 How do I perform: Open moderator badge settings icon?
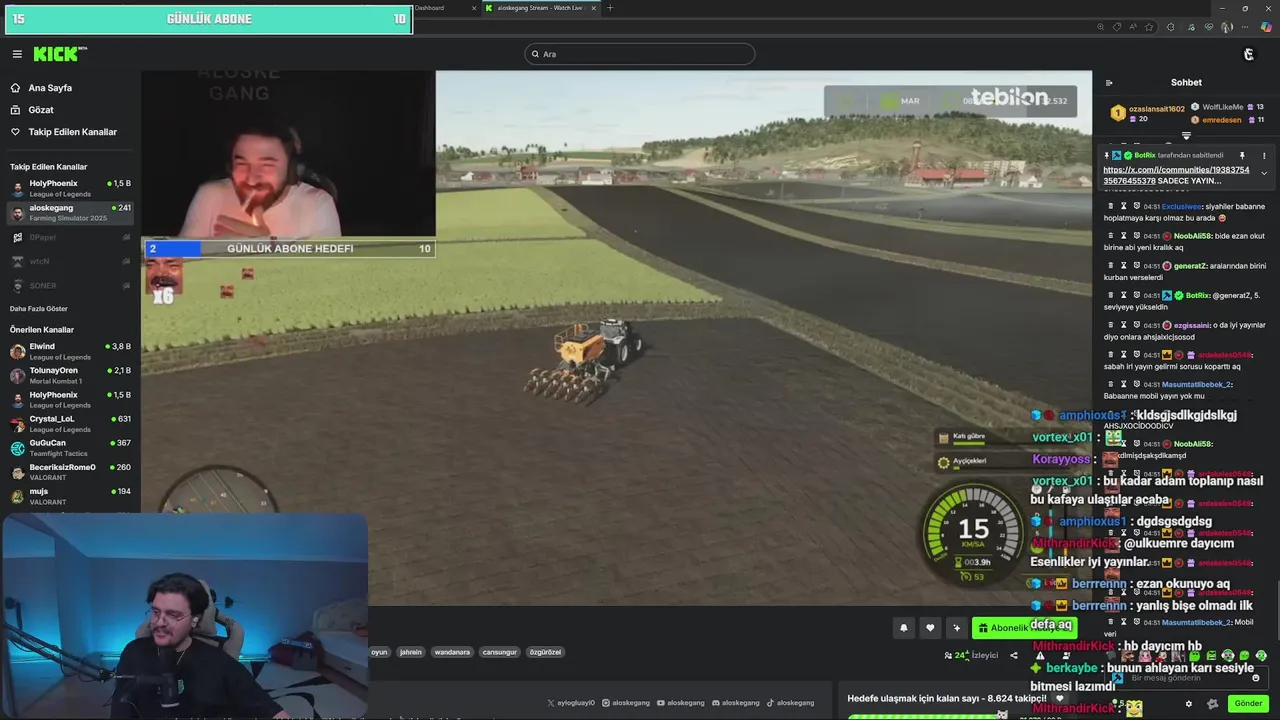(1212, 703)
